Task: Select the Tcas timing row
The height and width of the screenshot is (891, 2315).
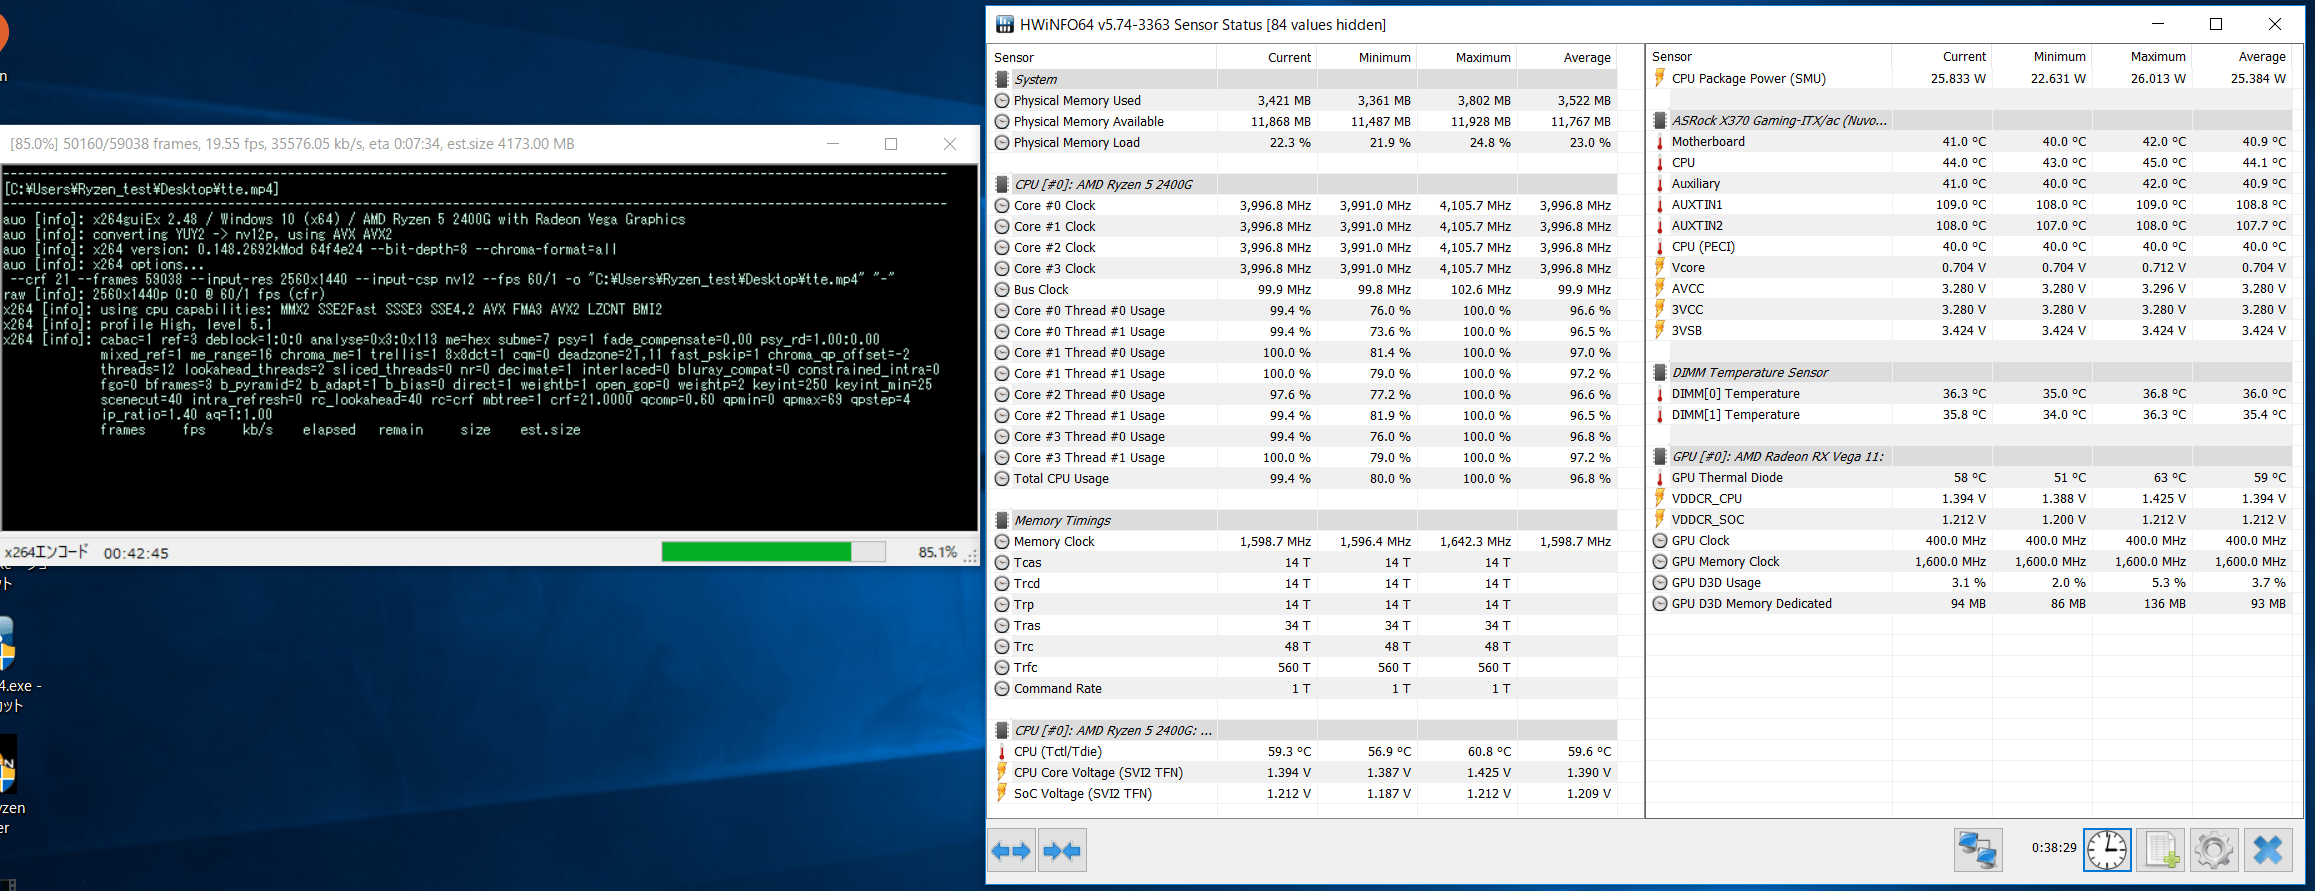Action: click(1302, 562)
